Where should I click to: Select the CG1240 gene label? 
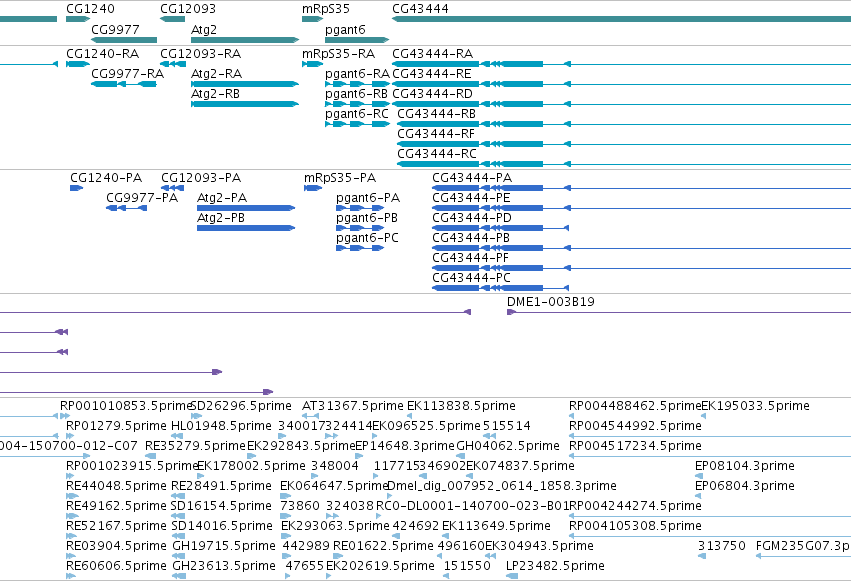(x=90, y=9)
